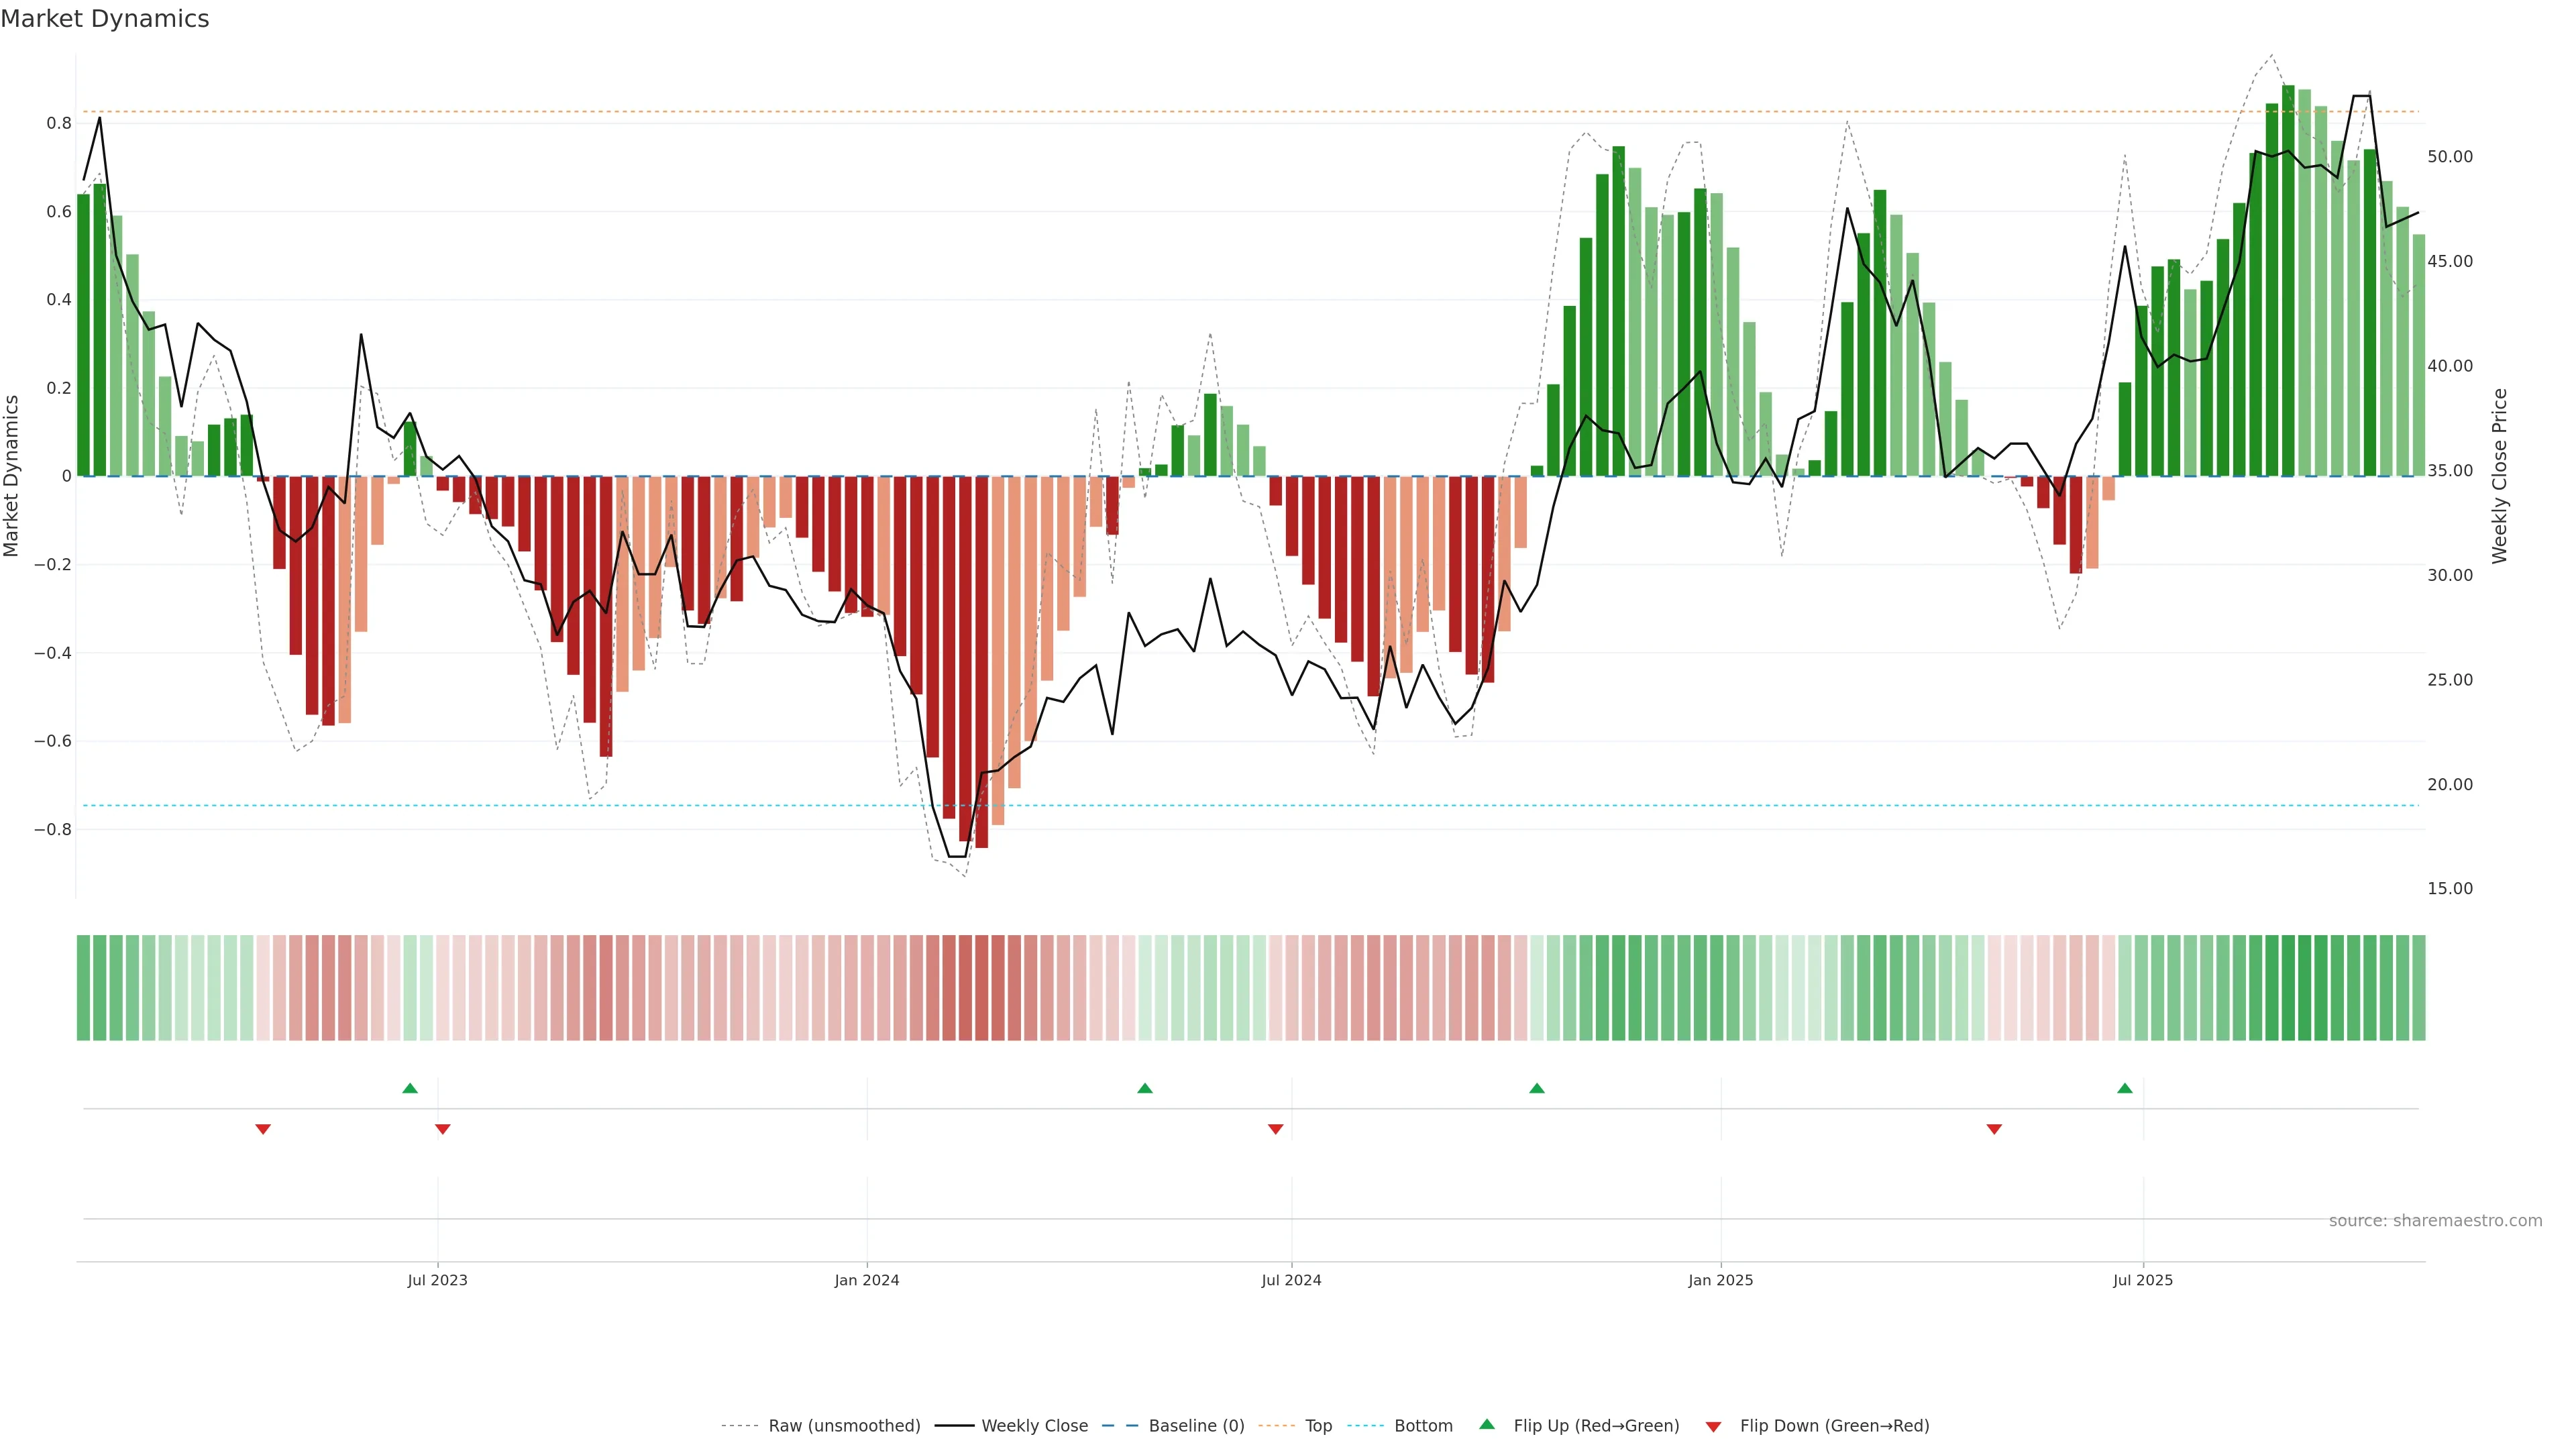The height and width of the screenshot is (1449, 2576).
Task: Click the earliest red flip-down triangle marker
Action: (263, 1129)
